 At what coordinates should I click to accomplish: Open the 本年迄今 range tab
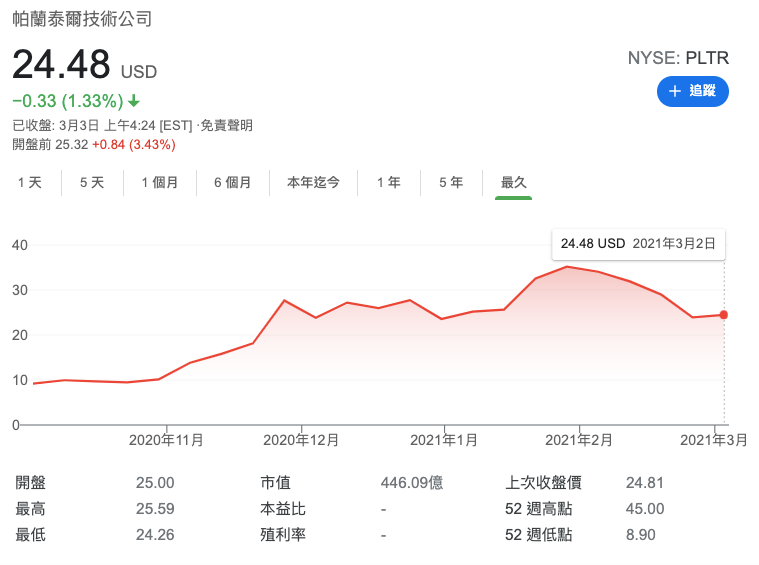pos(313,183)
